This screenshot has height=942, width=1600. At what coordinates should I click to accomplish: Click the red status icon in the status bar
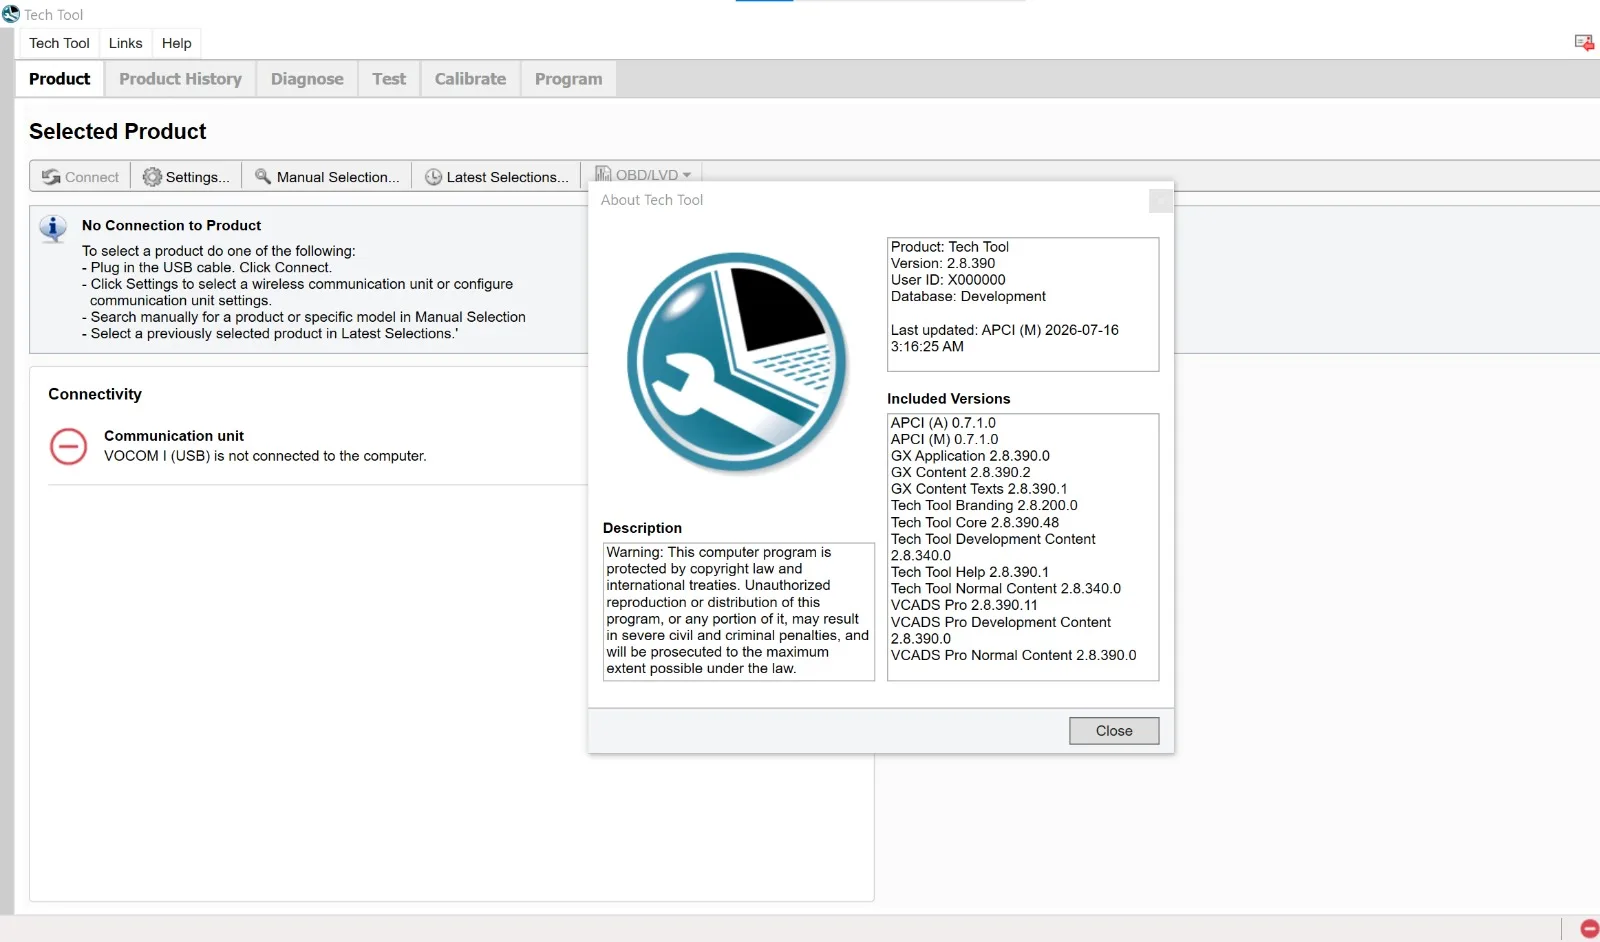pyautogui.click(x=1589, y=929)
